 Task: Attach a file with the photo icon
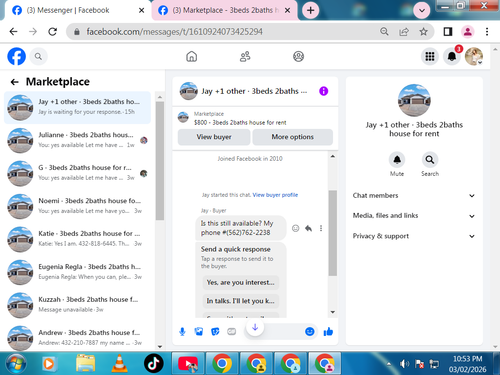199,332
